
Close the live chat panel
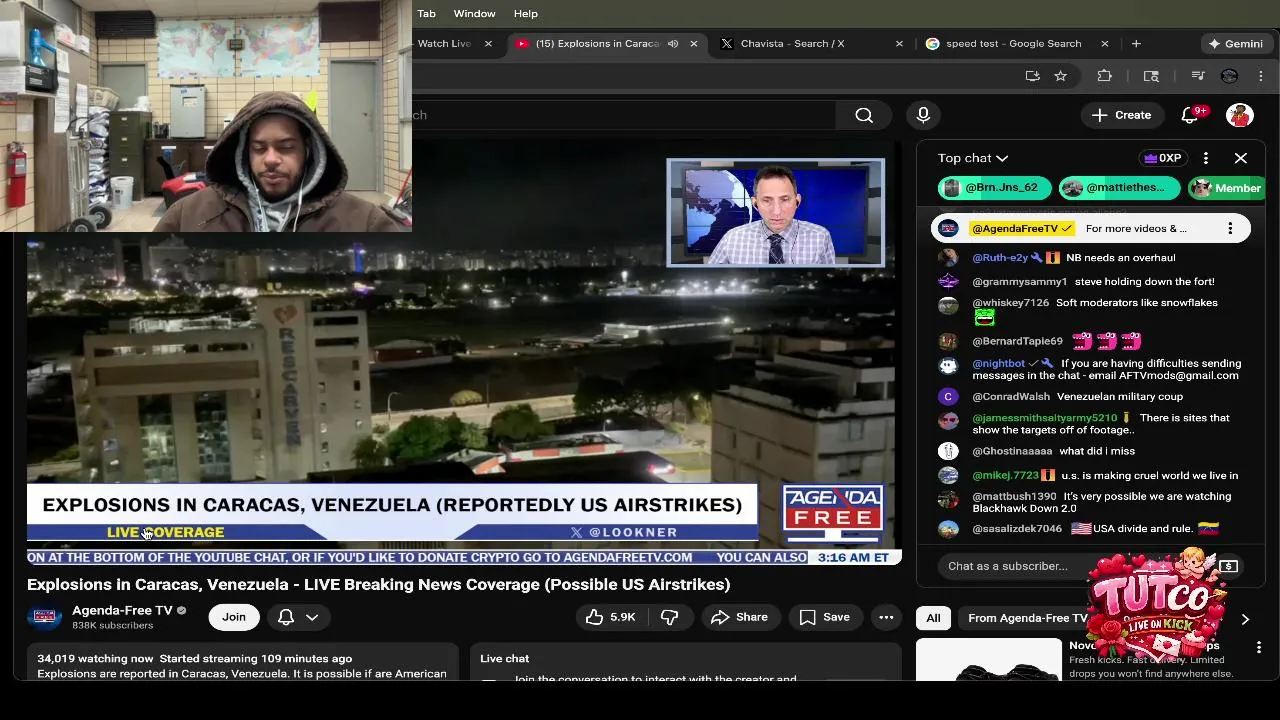(x=1241, y=158)
